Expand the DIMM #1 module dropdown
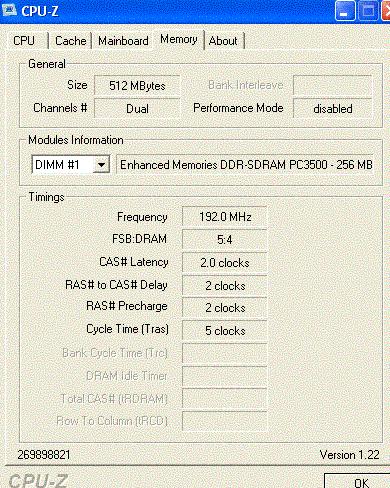The height and width of the screenshot is (488, 390). click(x=101, y=165)
